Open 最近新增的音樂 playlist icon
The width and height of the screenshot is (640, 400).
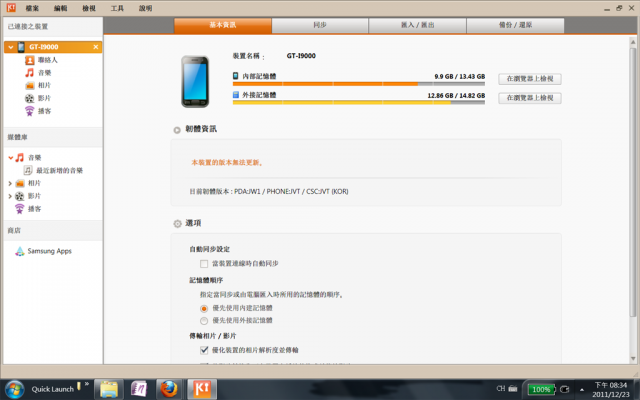pyautogui.click(x=28, y=170)
